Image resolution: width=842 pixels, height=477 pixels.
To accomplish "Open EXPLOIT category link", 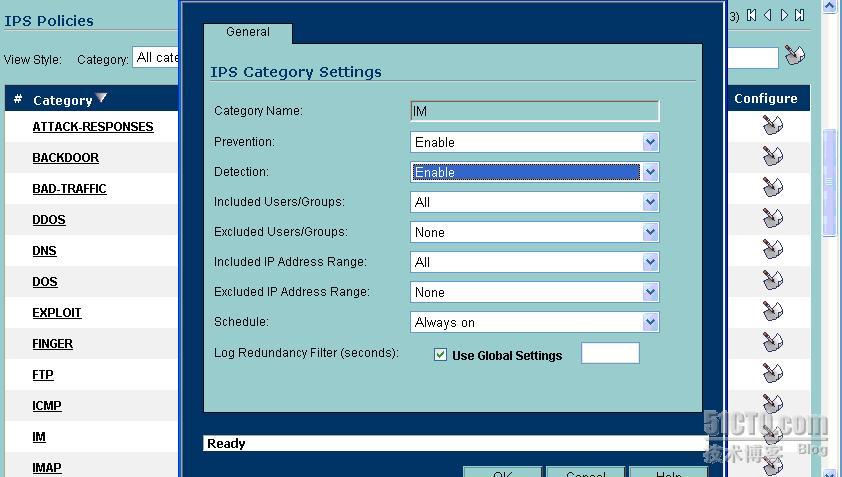I will tap(57, 313).
